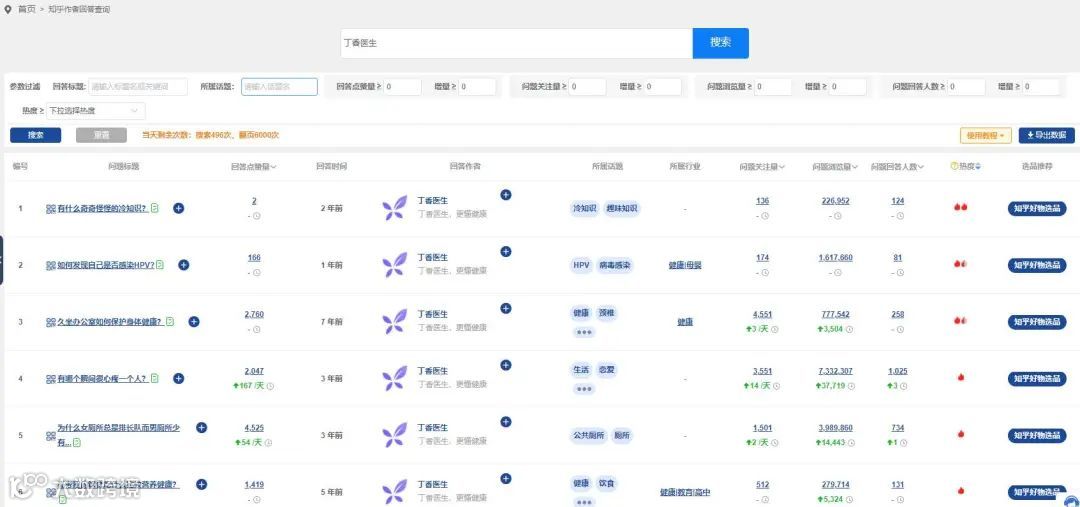The height and width of the screenshot is (507, 1080).
Task: Open question 久坐办公室如何保护身体健康?
Action: tap(110, 322)
